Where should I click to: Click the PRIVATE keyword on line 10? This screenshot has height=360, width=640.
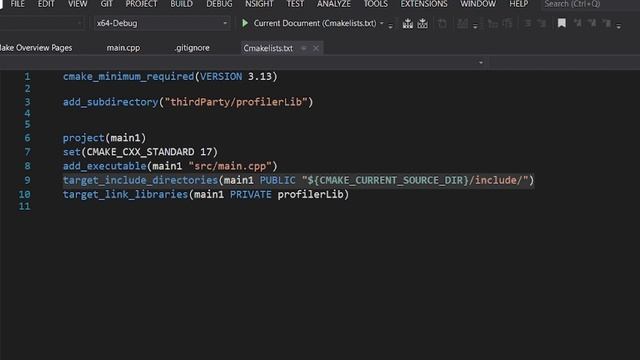251,194
